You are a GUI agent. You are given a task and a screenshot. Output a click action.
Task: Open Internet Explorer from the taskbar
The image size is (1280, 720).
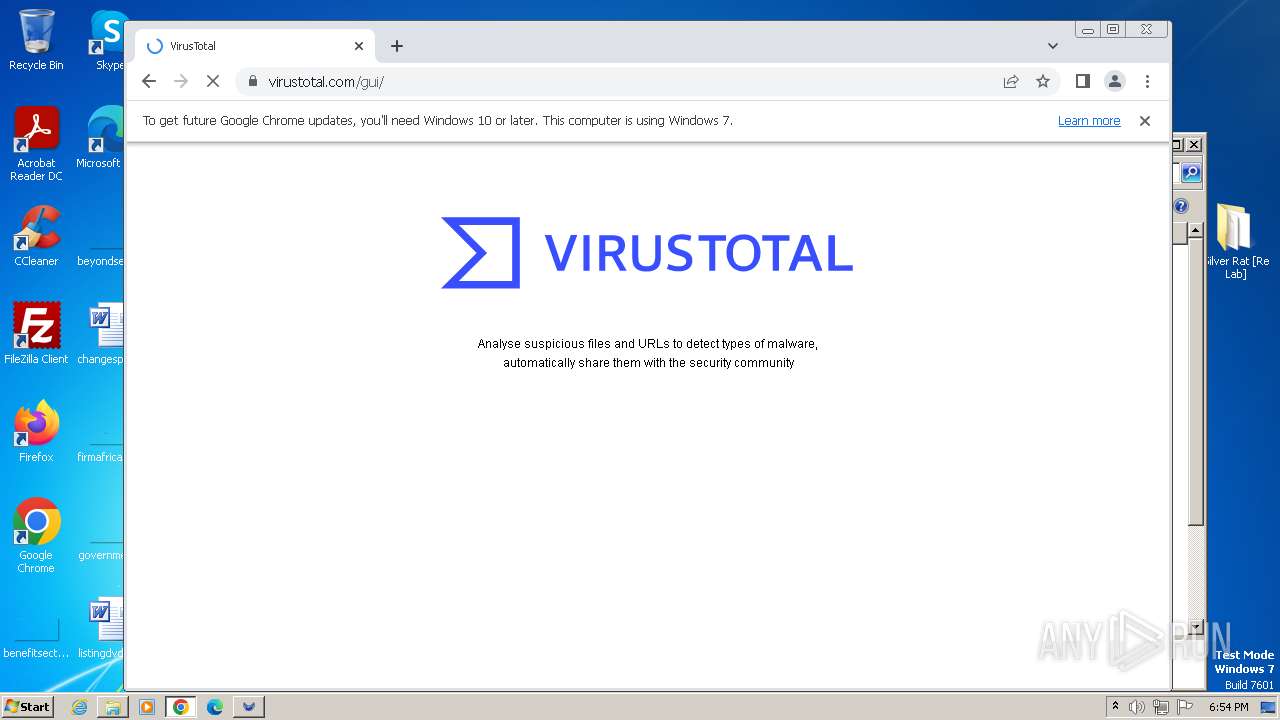click(x=79, y=707)
